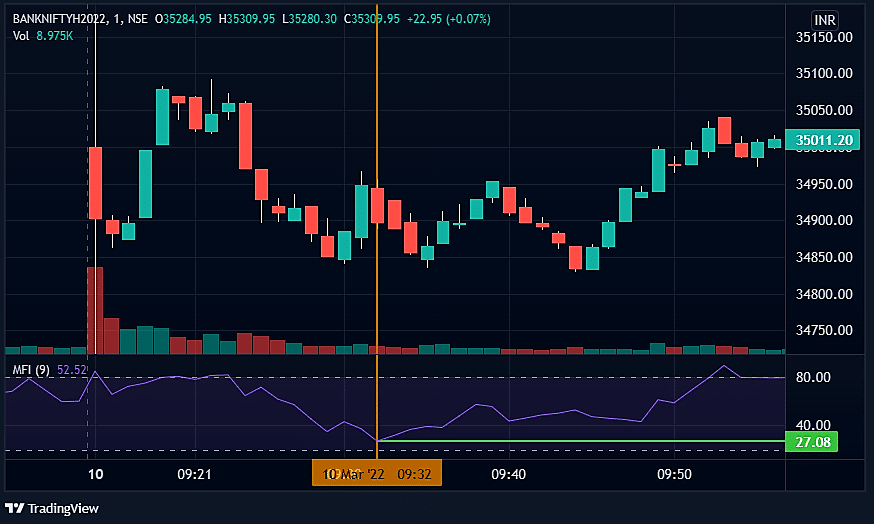Click the 40.00 level on the MFI scale

tap(814, 425)
